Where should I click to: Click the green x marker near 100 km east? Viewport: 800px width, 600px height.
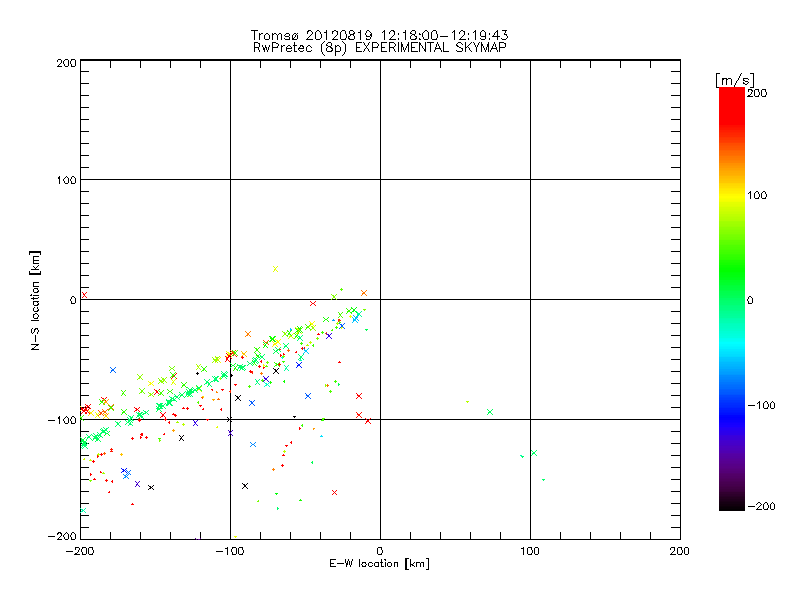pyautogui.click(x=534, y=453)
